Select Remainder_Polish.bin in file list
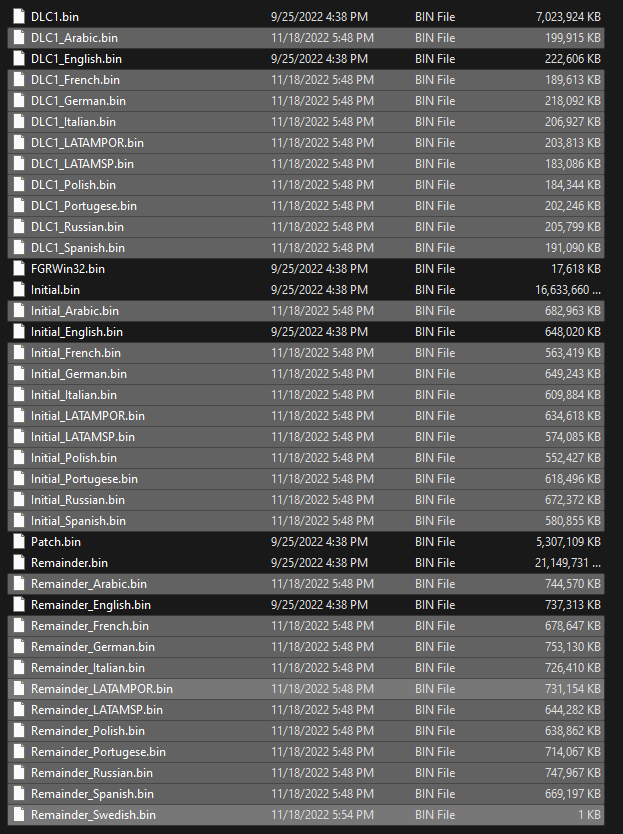The height and width of the screenshot is (834, 623). 306,731
